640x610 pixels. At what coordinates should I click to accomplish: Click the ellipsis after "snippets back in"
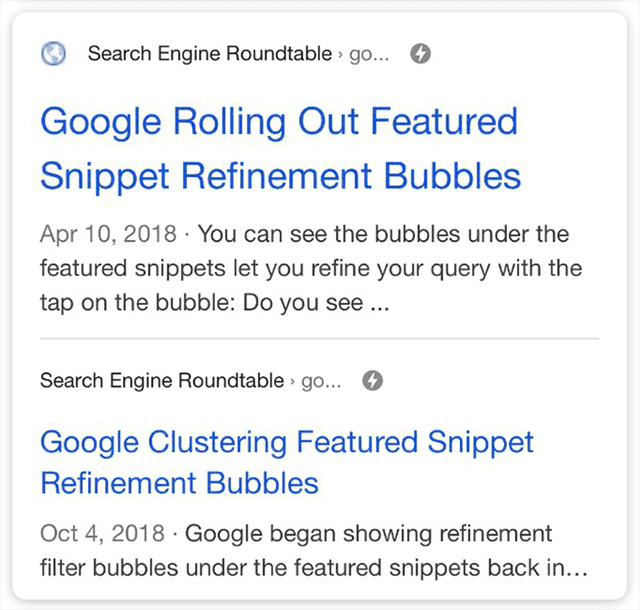click(575, 569)
